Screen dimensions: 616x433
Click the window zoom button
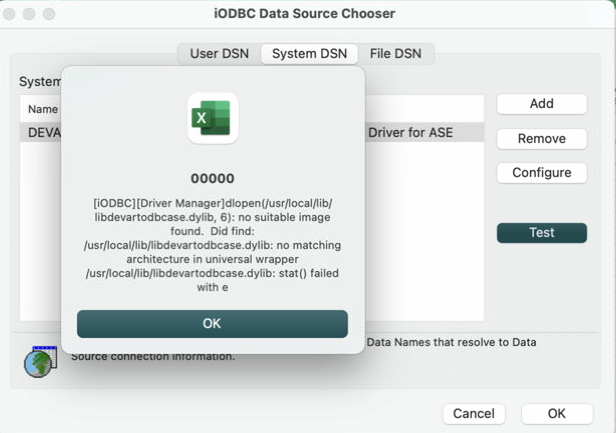tap(49, 14)
